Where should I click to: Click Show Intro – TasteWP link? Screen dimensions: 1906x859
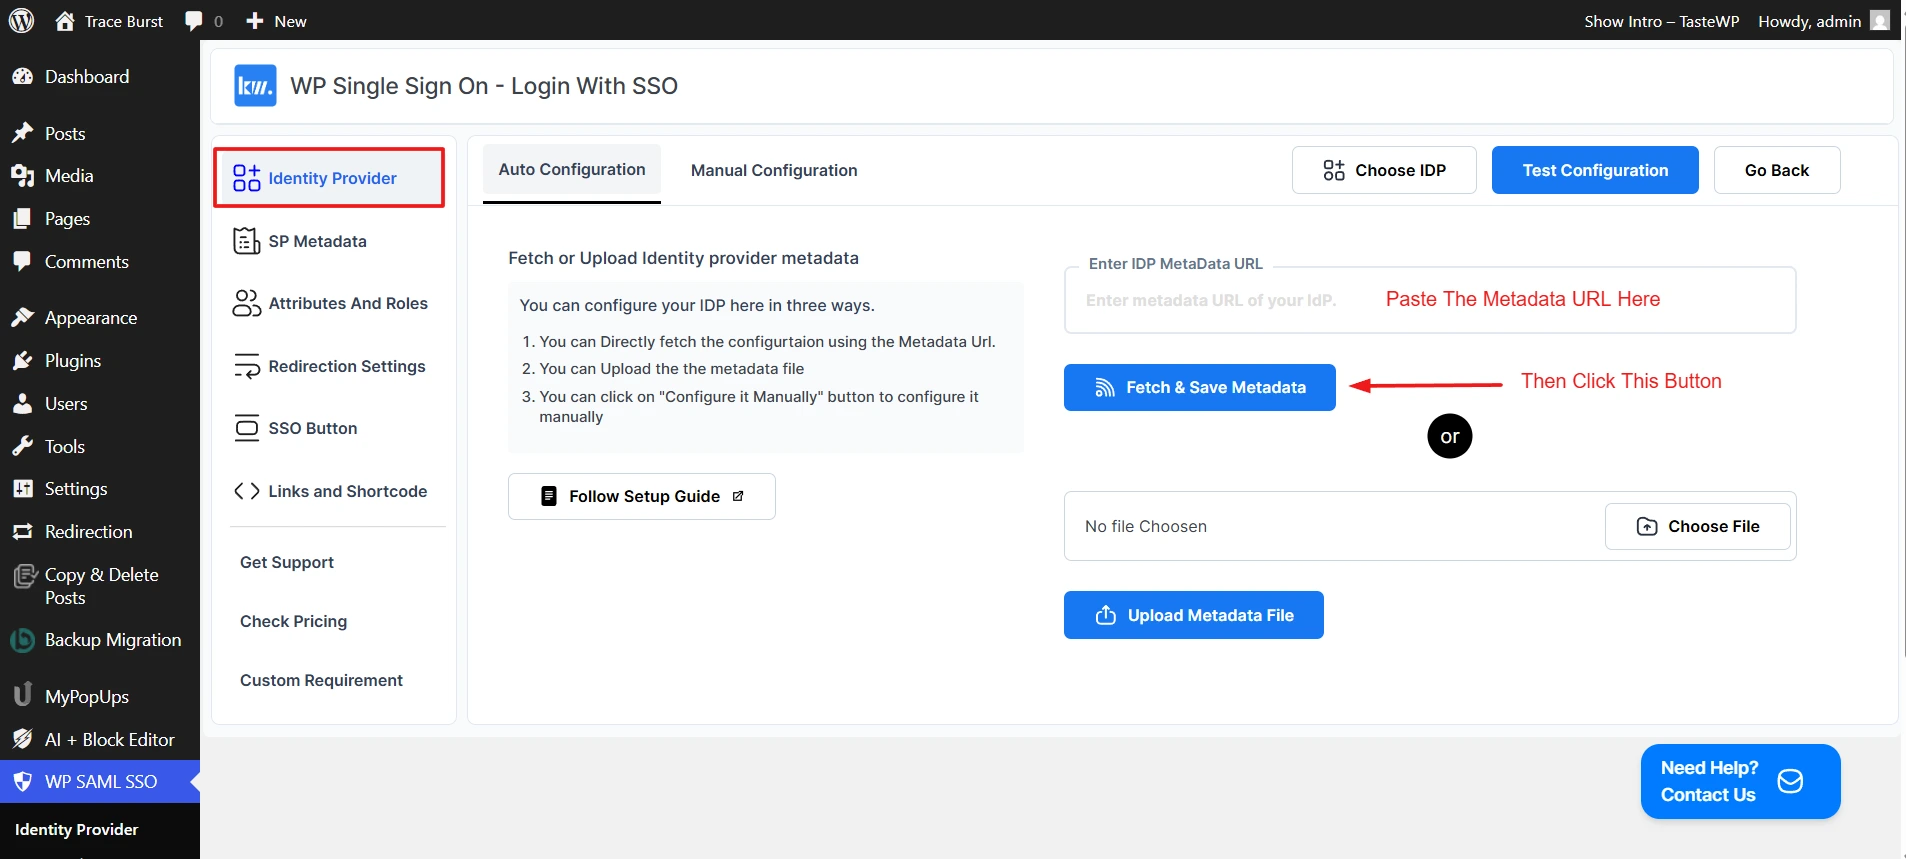(x=1661, y=21)
